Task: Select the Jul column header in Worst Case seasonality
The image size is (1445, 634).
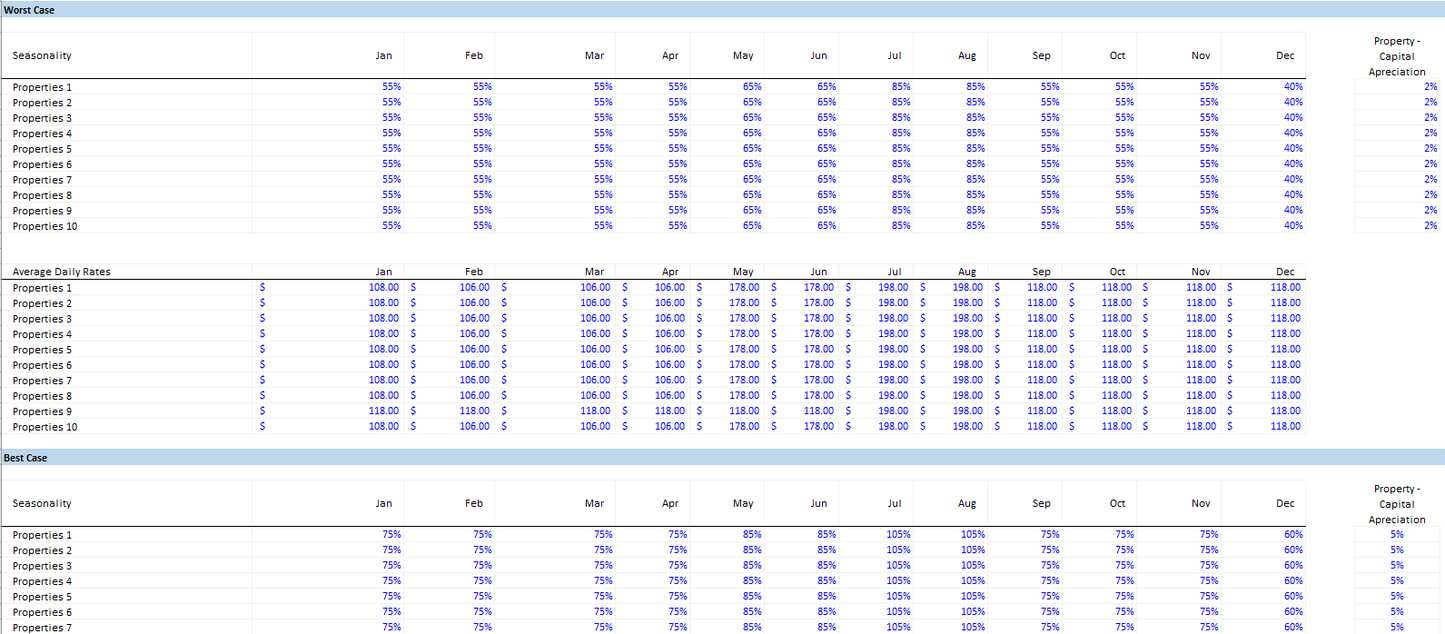Action: 894,56
